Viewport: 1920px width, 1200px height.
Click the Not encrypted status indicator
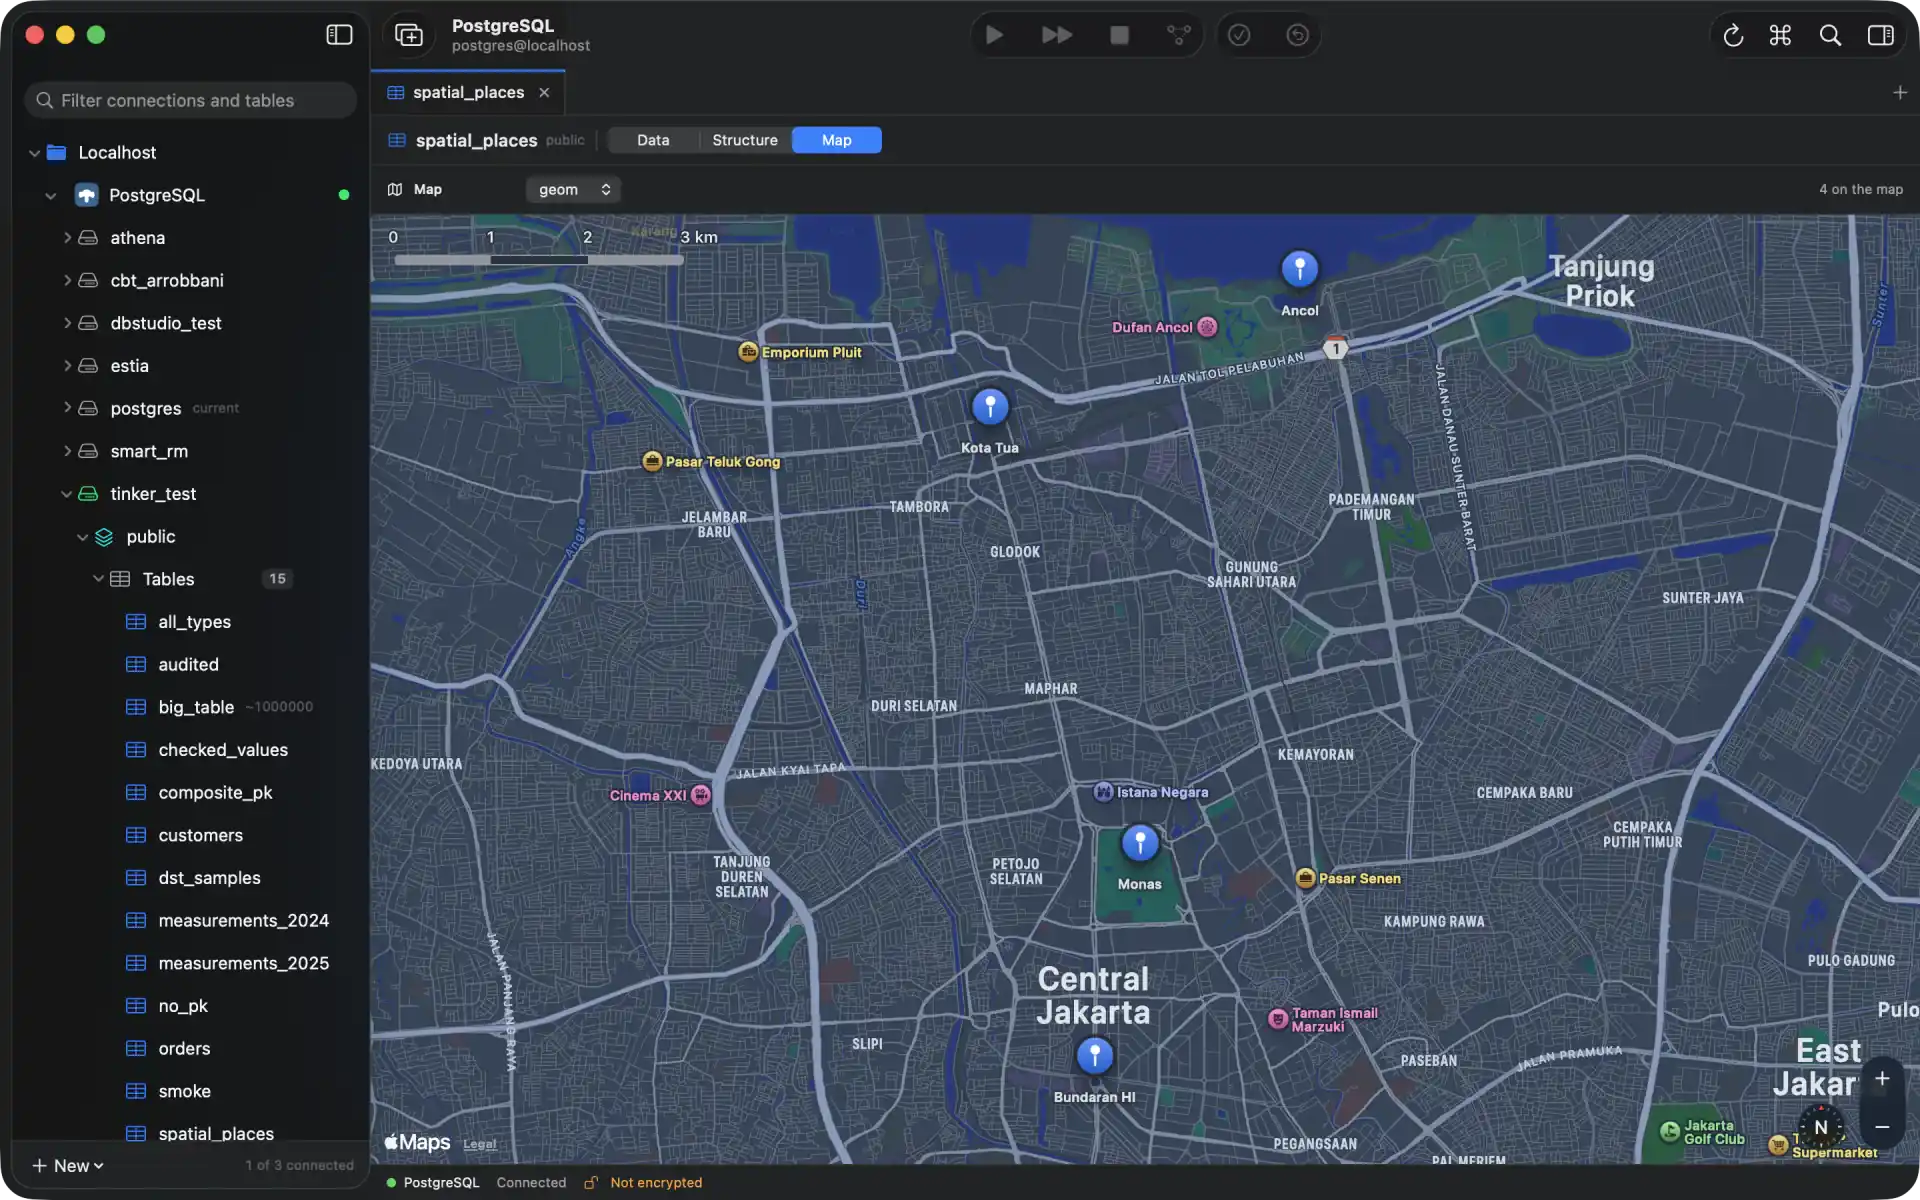click(644, 1183)
